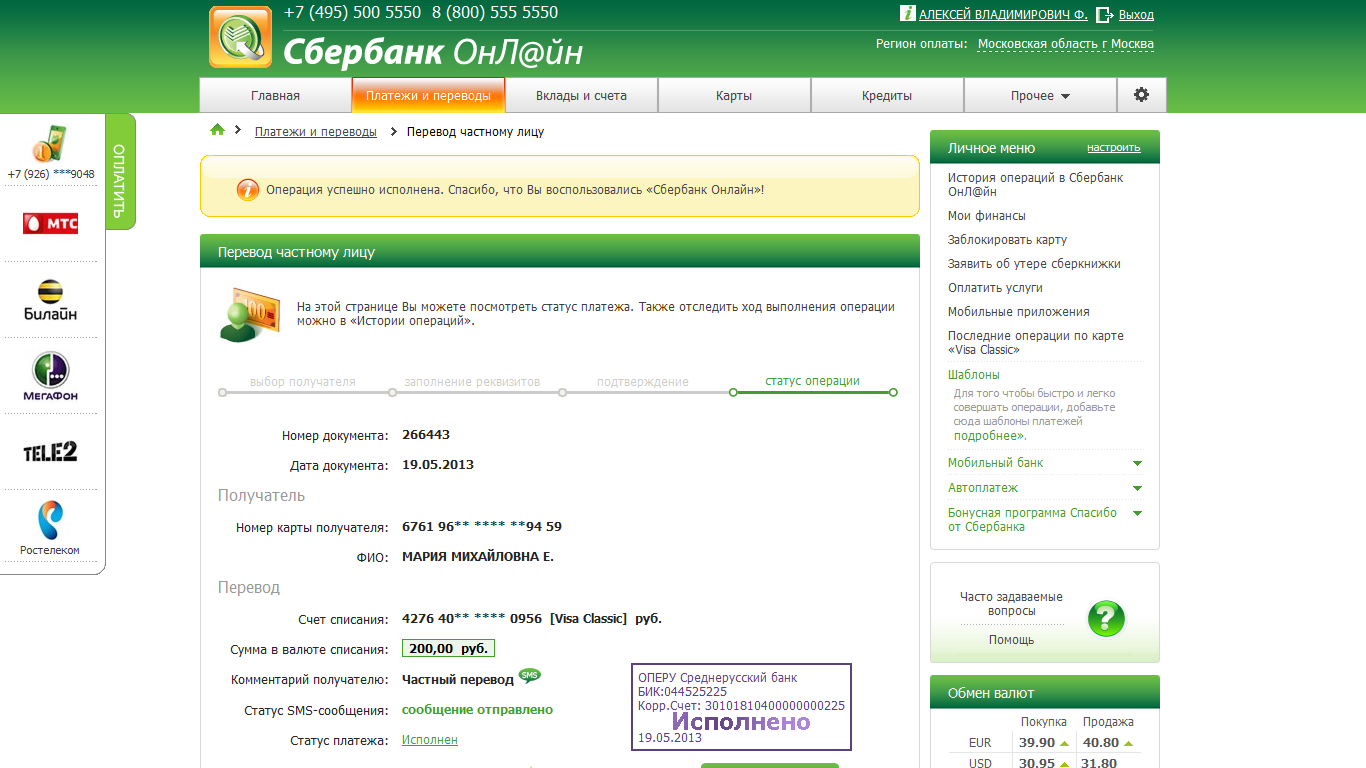Click recipient card number 6761 96** **** **94 59
The image size is (1366, 768).
[x=482, y=527]
